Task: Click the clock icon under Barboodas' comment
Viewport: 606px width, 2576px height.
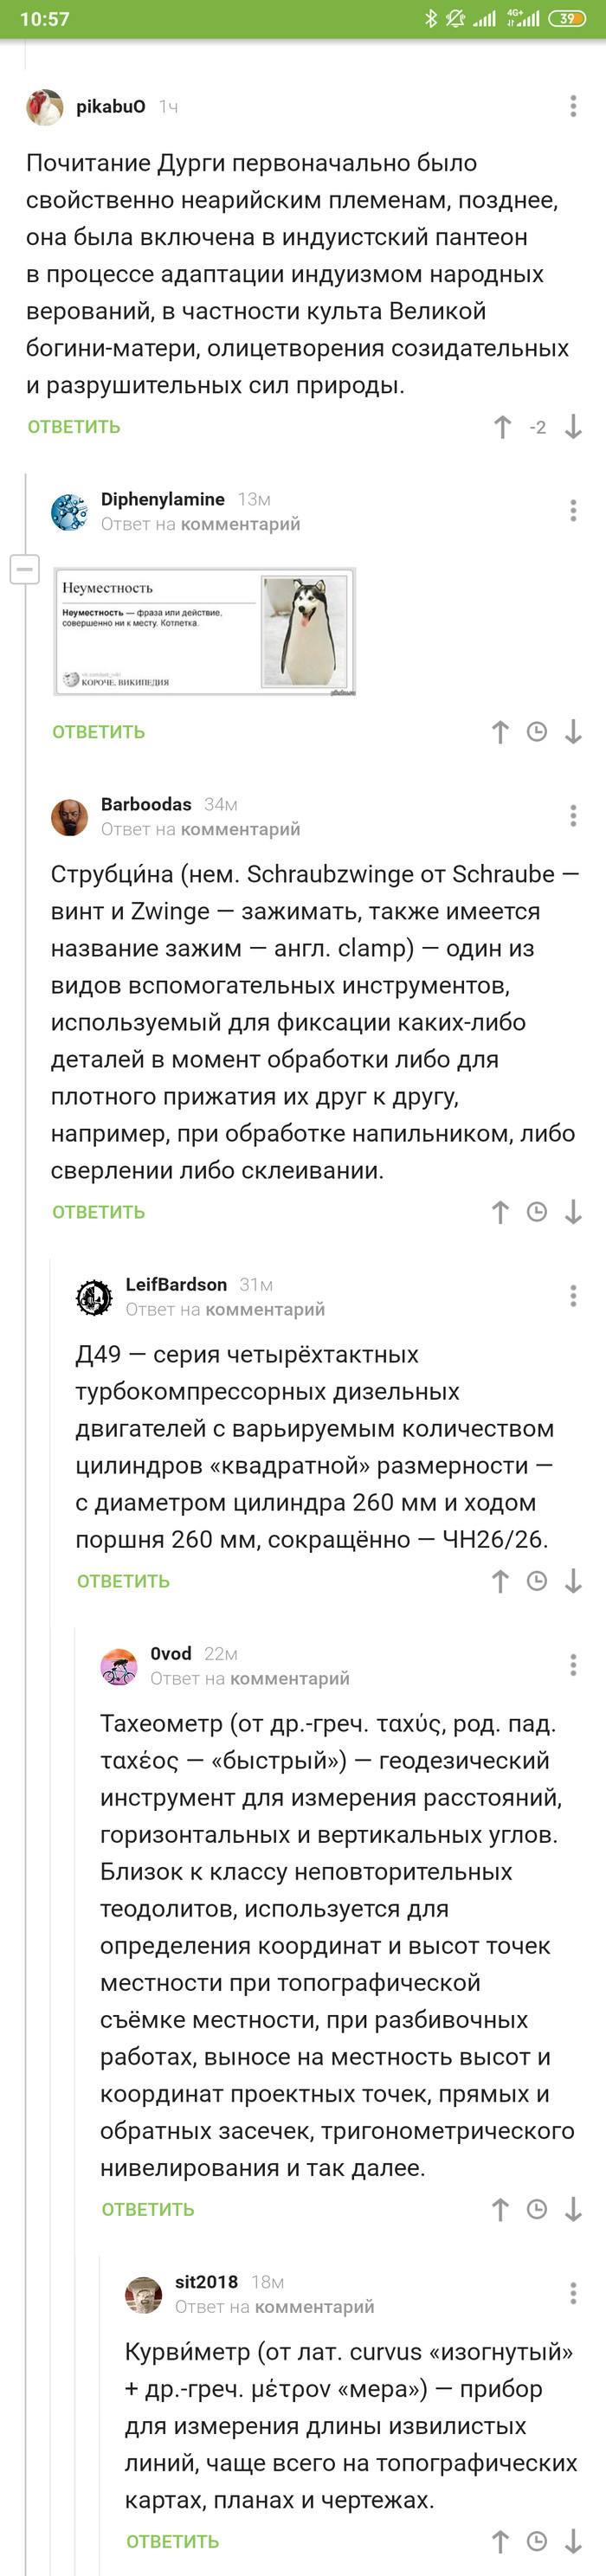Action: coord(537,1210)
